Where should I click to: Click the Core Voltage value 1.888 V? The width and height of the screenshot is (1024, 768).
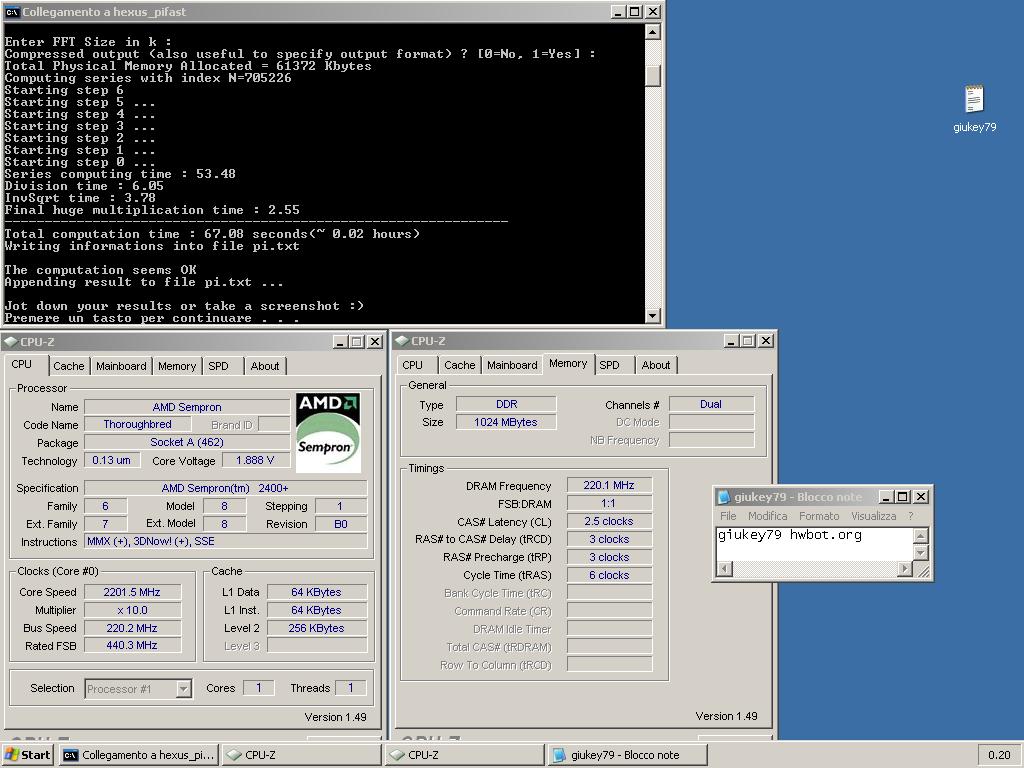coord(255,460)
